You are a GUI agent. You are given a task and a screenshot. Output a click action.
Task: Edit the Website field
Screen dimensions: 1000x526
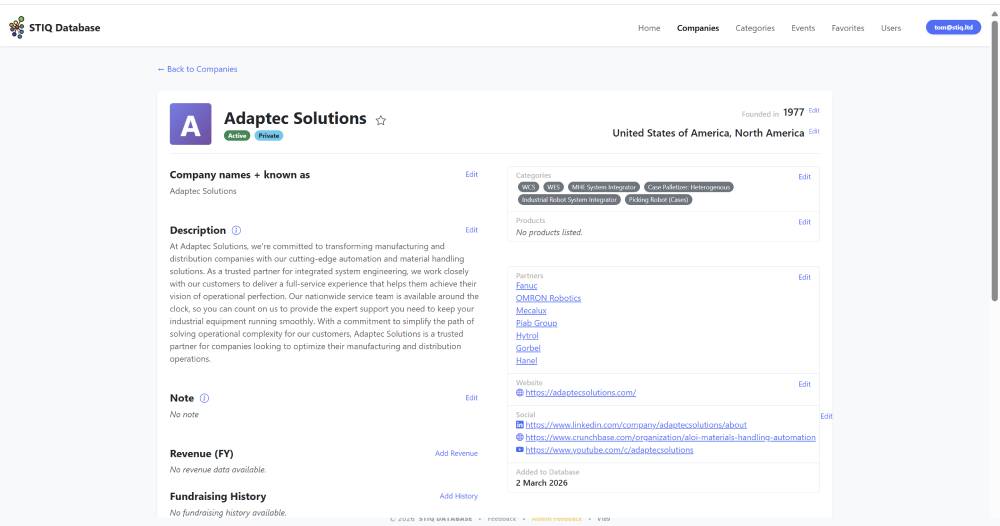(804, 384)
